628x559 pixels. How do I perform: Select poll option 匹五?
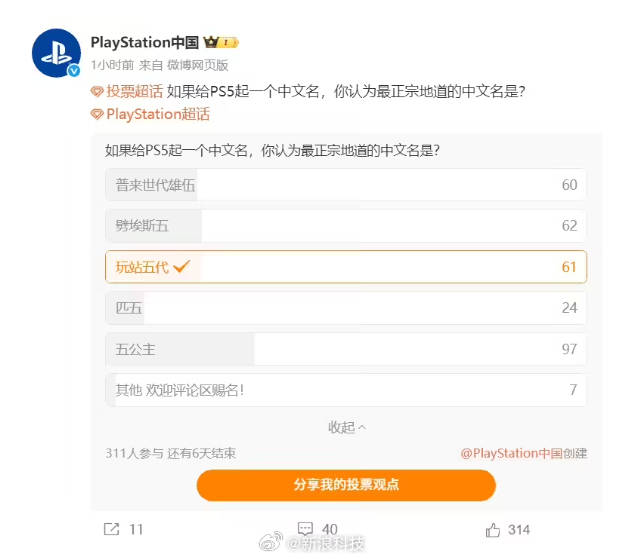click(x=346, y=308)
